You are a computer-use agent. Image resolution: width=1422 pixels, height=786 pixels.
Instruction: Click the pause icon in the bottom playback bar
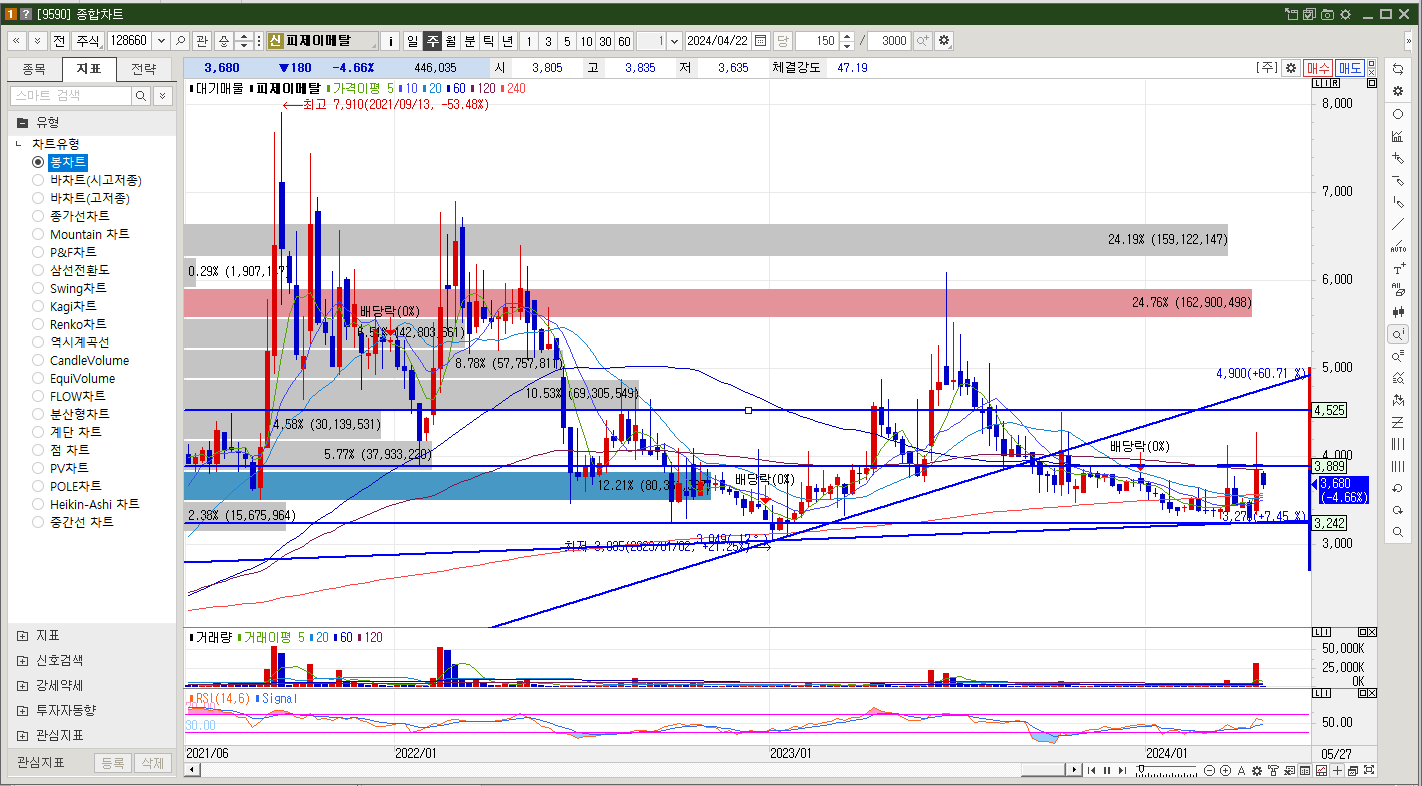tap(1106, 770)
